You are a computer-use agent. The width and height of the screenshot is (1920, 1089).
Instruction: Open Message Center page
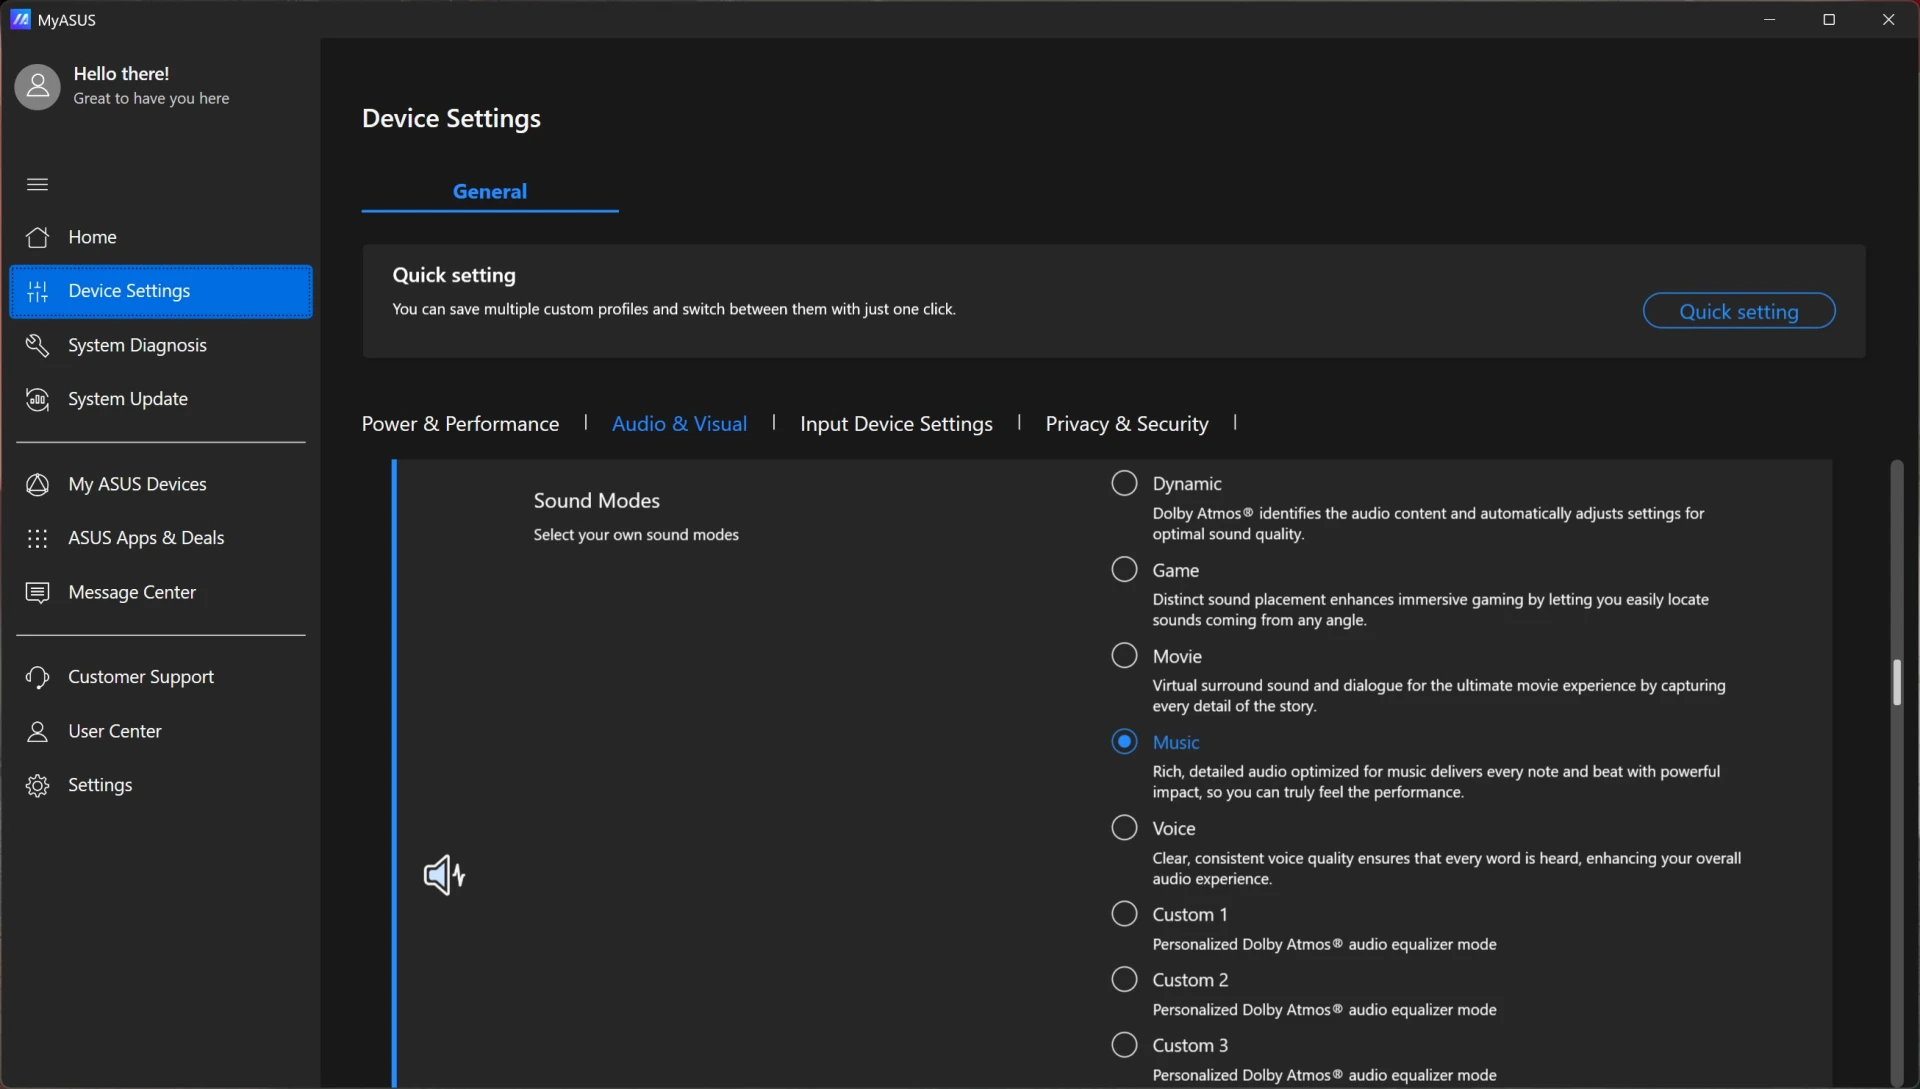pyautogui.click(x=160, y=592)
